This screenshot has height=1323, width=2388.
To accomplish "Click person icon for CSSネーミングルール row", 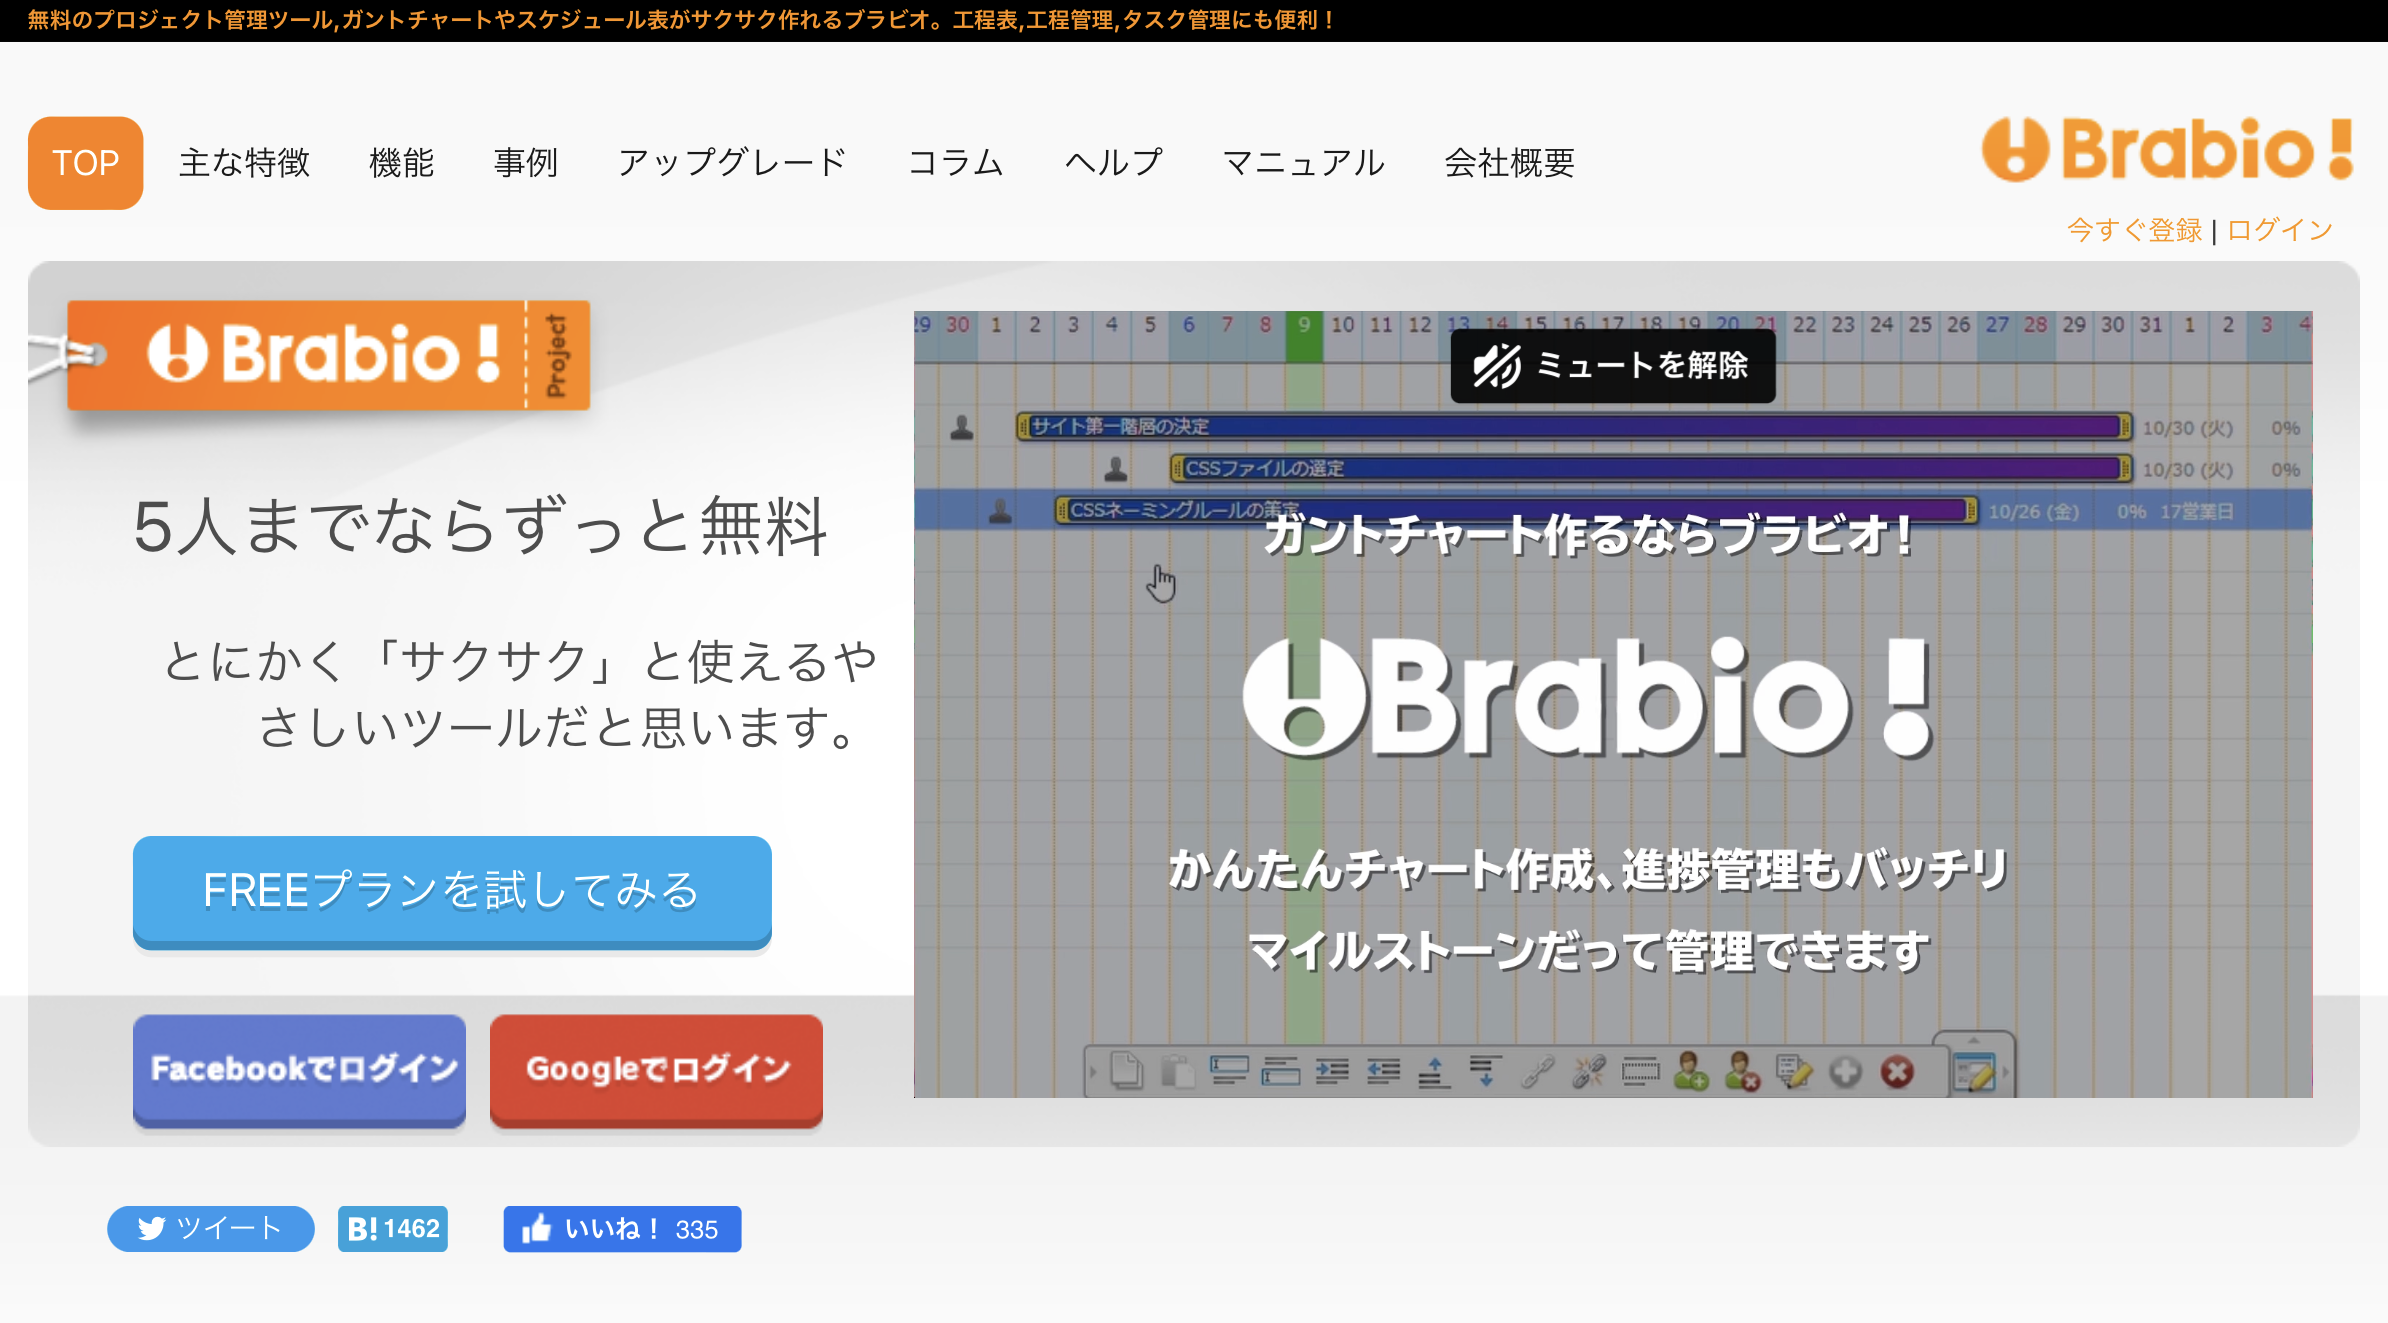I will [1000, 511].
